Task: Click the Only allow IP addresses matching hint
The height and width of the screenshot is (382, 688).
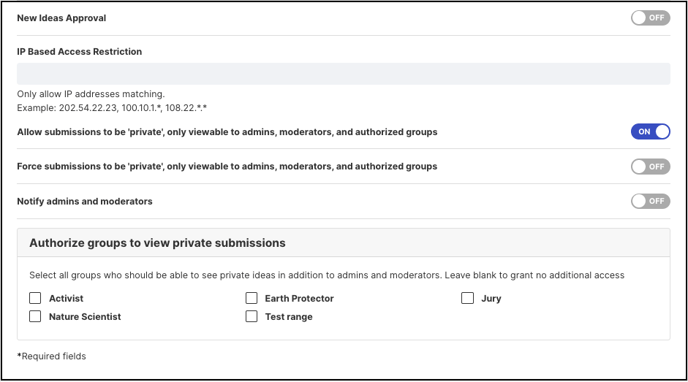Action: (91, 94)
